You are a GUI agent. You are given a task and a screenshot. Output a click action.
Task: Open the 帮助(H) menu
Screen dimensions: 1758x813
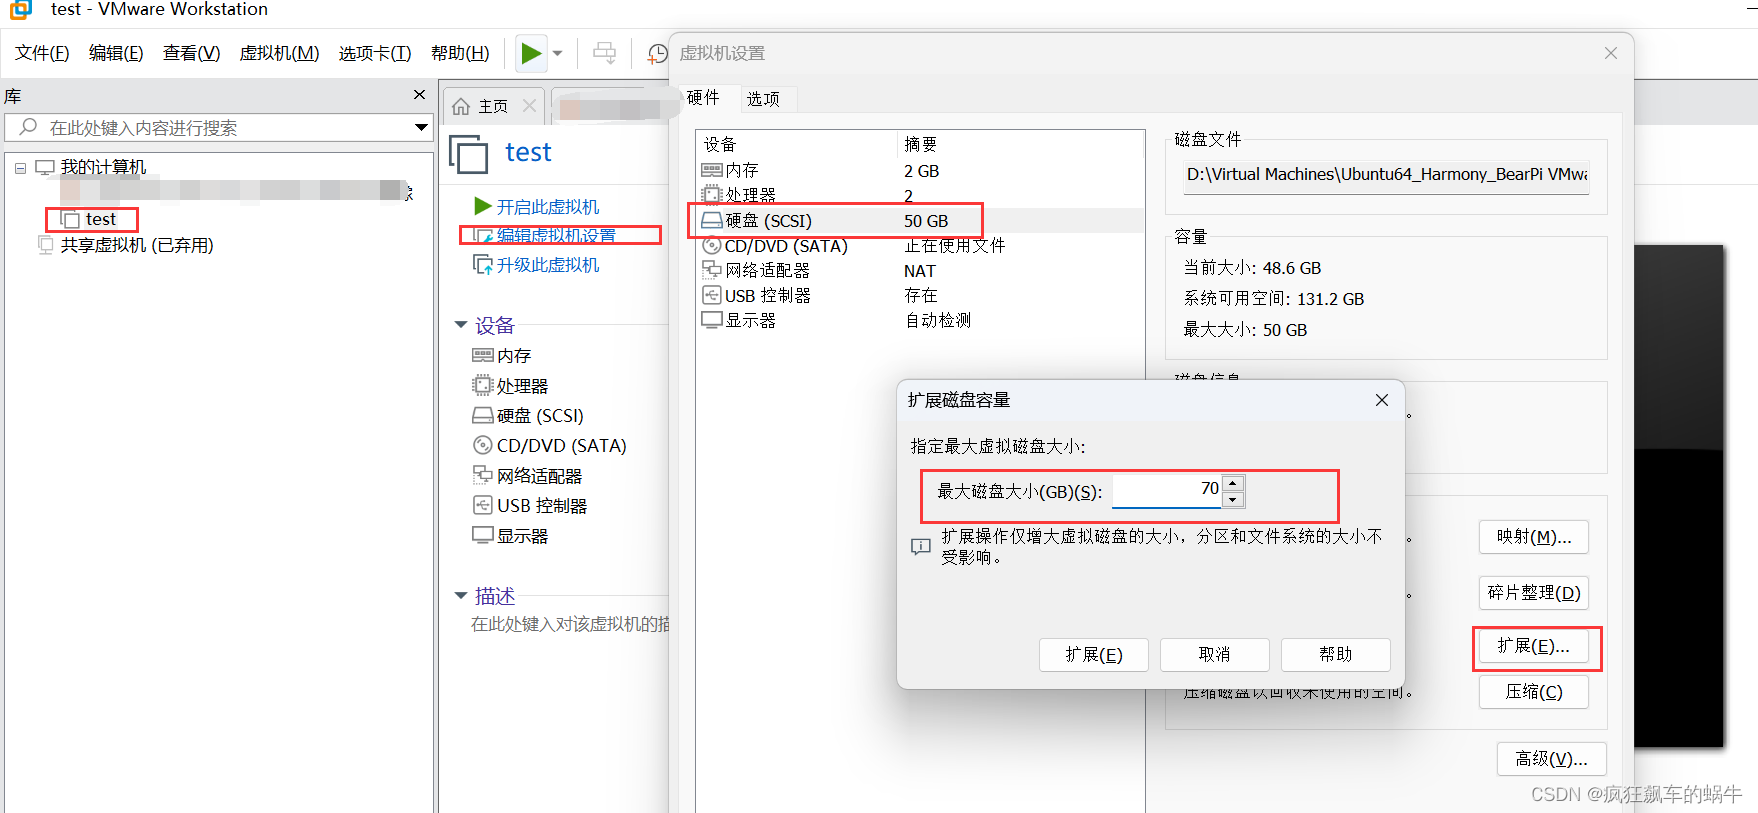coord(460,53)
